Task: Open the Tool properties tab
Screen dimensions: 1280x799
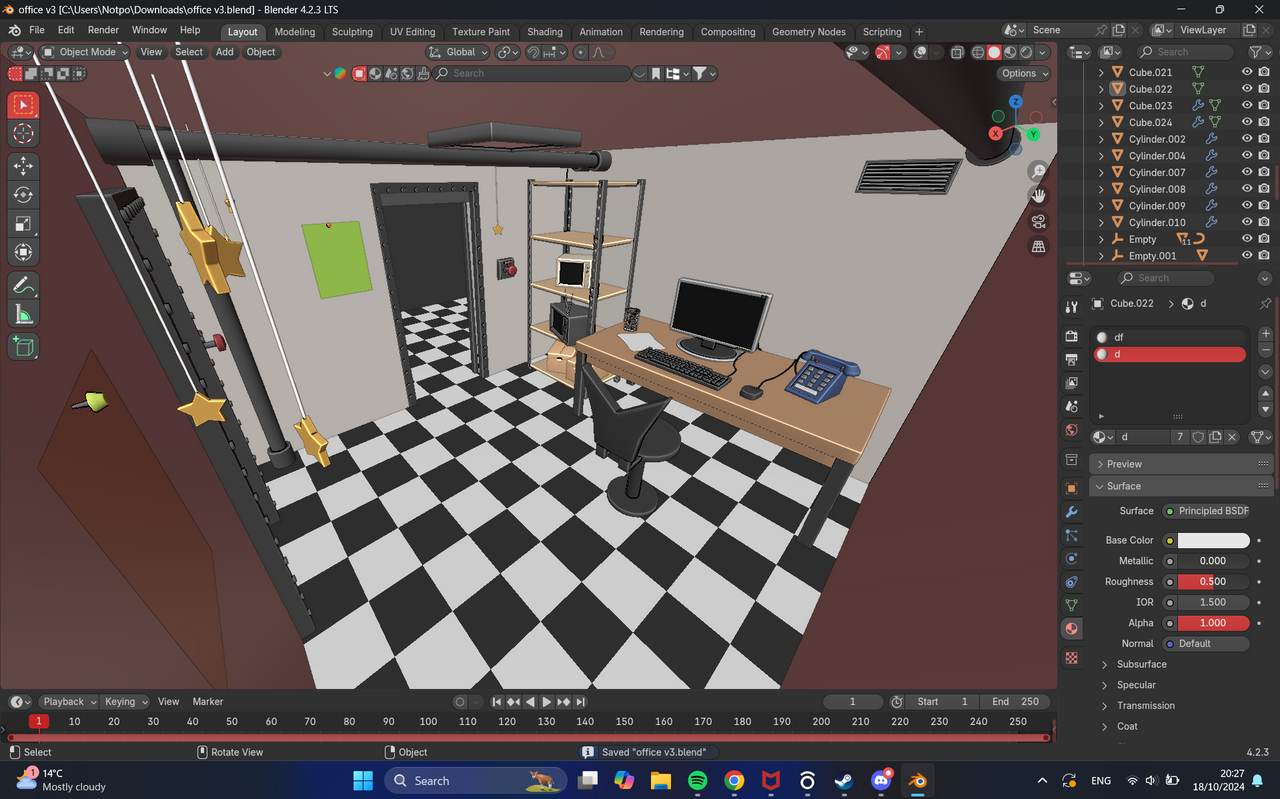Action: [x=1072, y=307]
